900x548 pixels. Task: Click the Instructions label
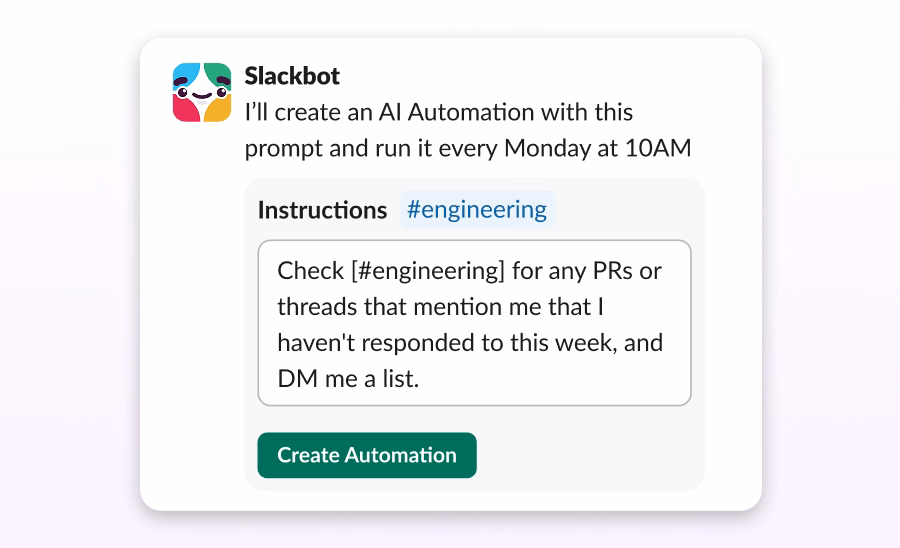pos(322,210)
